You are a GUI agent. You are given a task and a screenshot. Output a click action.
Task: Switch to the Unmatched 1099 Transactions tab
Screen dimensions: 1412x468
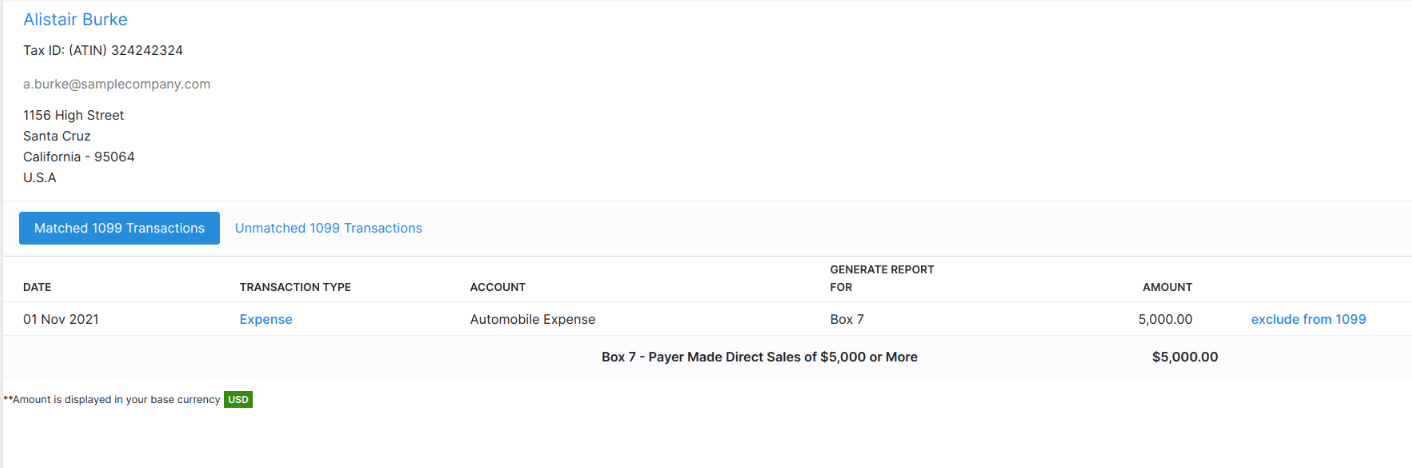tap(328, 228)
